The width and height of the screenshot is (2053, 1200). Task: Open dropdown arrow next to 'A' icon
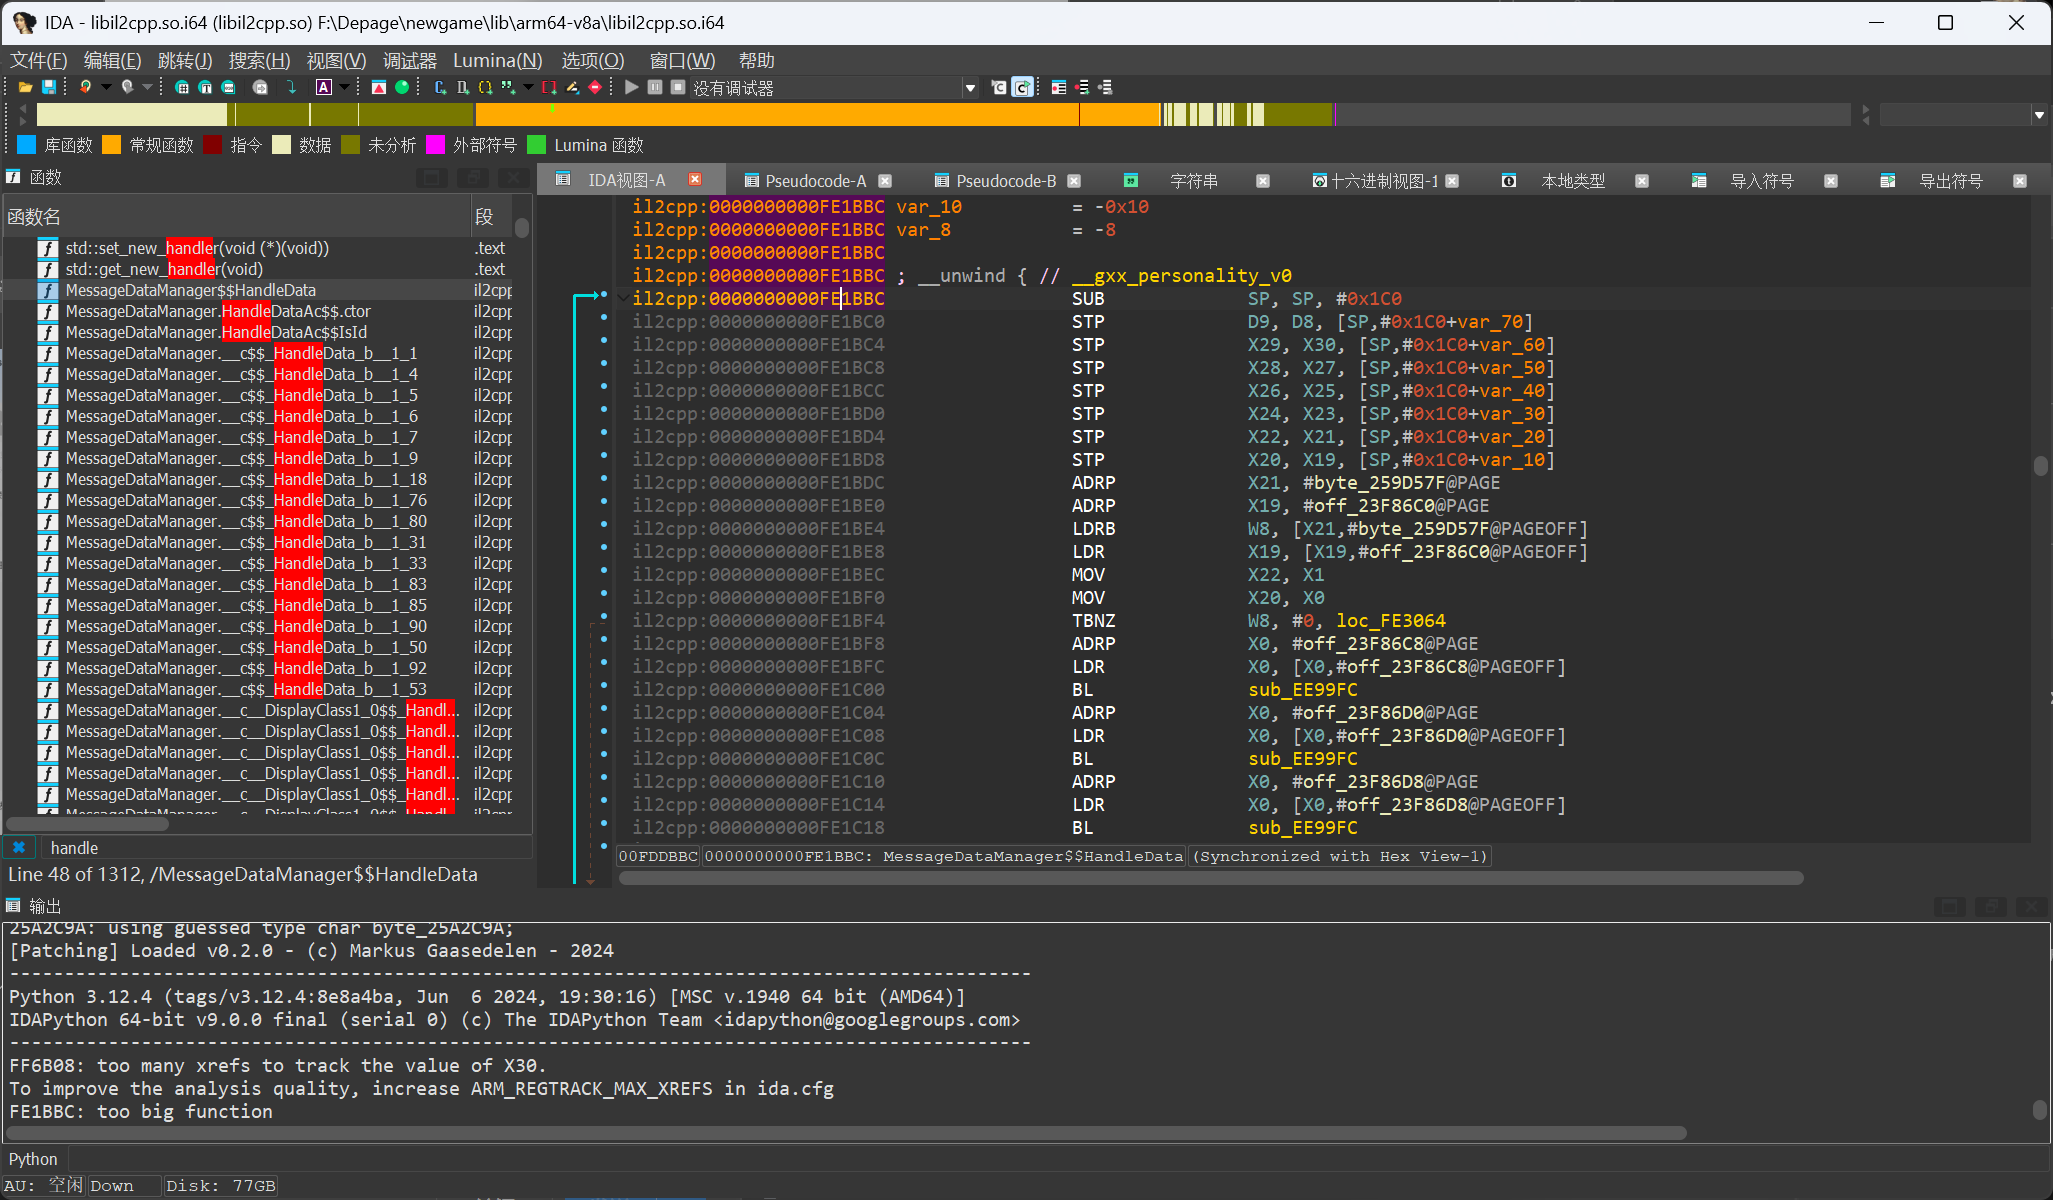coord(344,88)
